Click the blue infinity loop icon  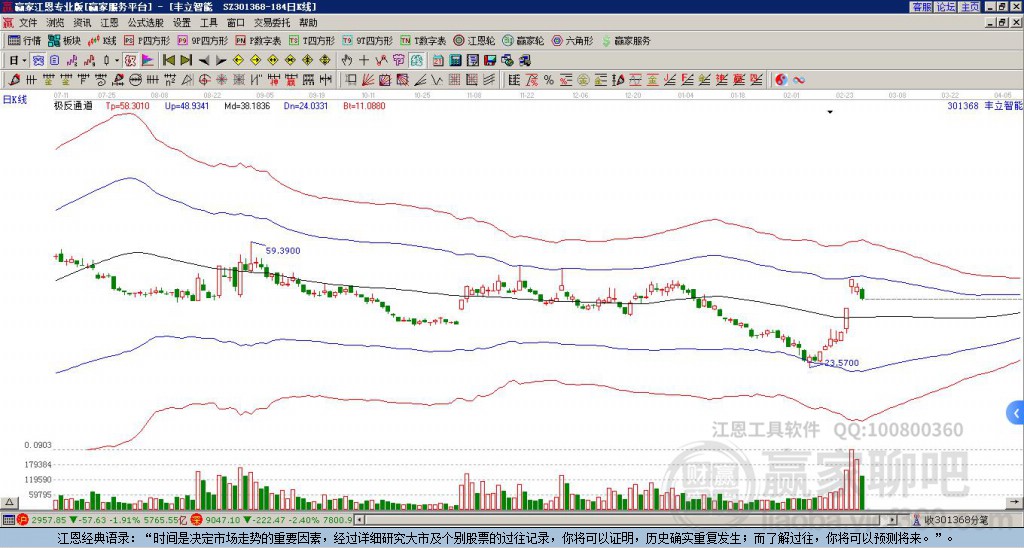click(x=799, y=80)
